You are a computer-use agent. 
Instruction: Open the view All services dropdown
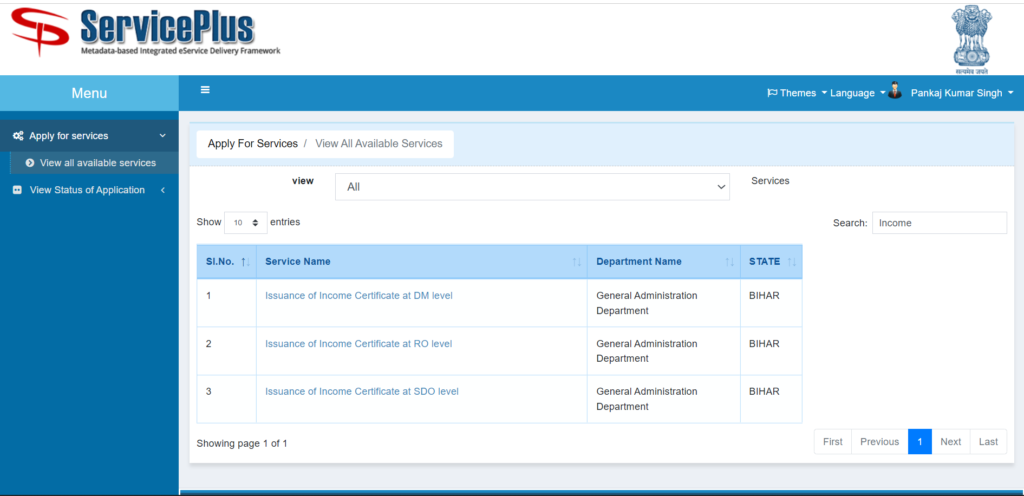532,187
